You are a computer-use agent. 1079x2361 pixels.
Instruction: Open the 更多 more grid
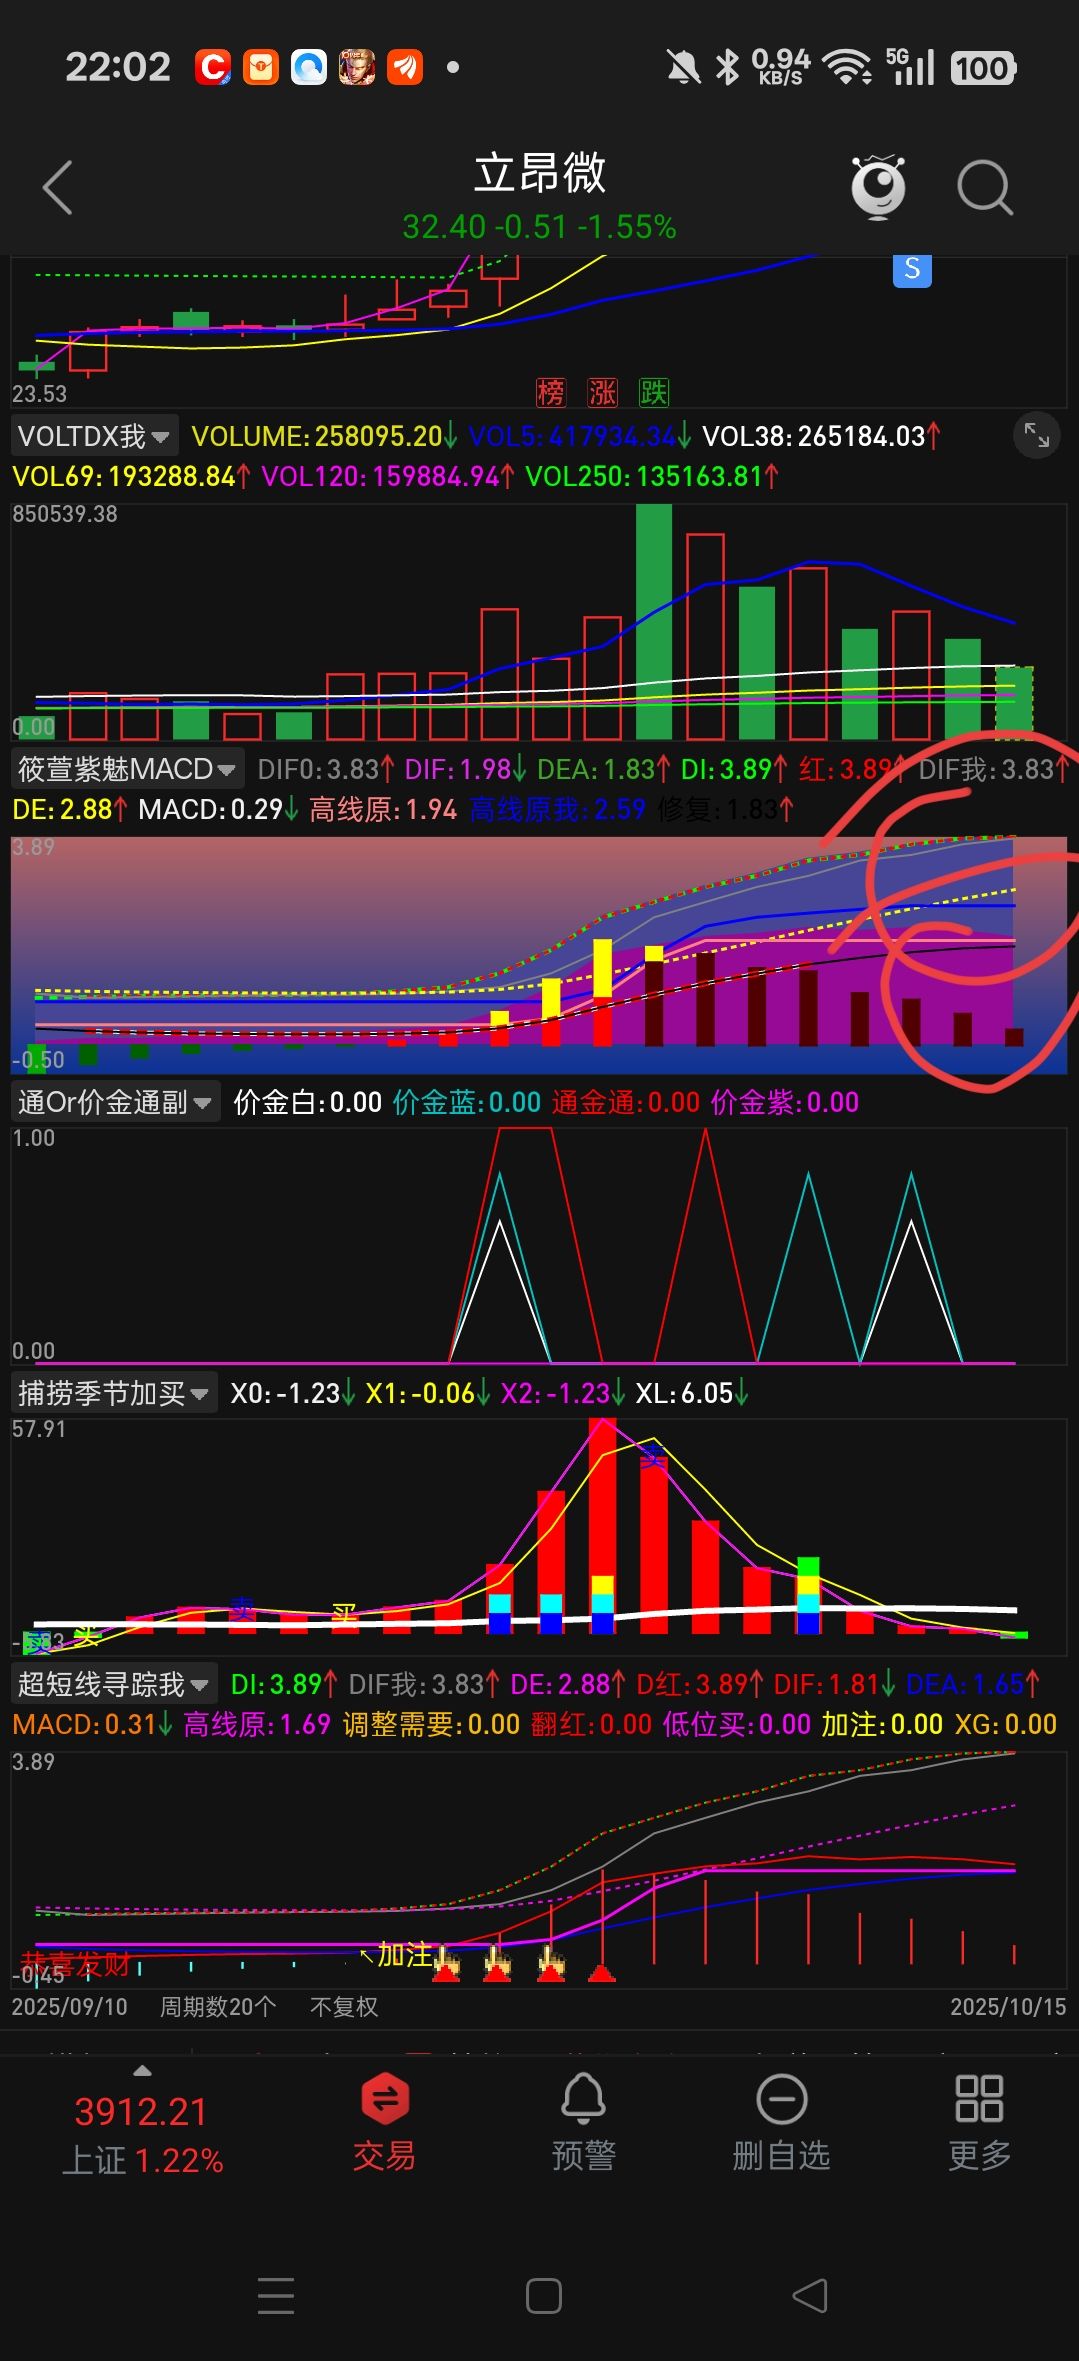(979, 2122)
